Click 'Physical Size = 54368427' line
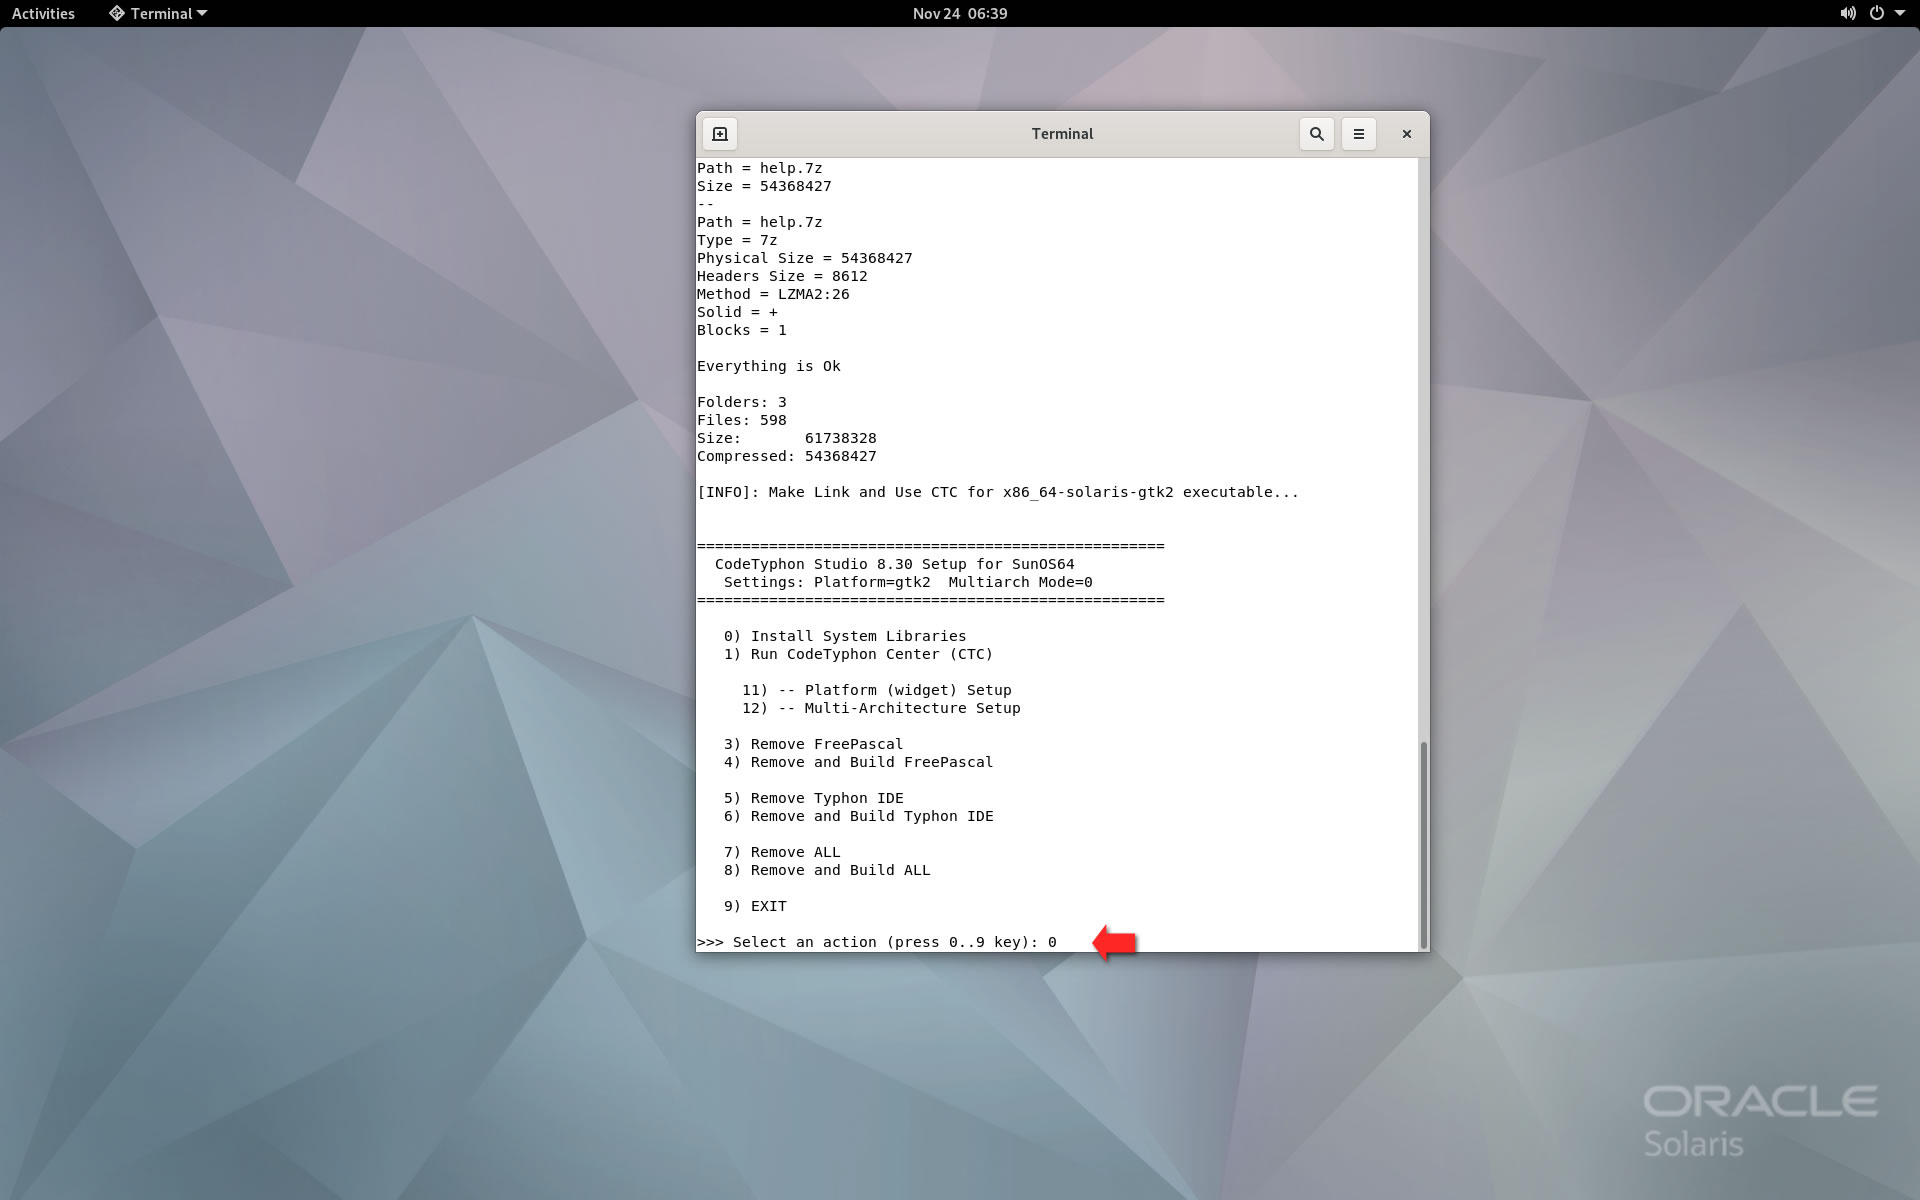This screenshot has height=1200, width=1920. pos(805,258)
